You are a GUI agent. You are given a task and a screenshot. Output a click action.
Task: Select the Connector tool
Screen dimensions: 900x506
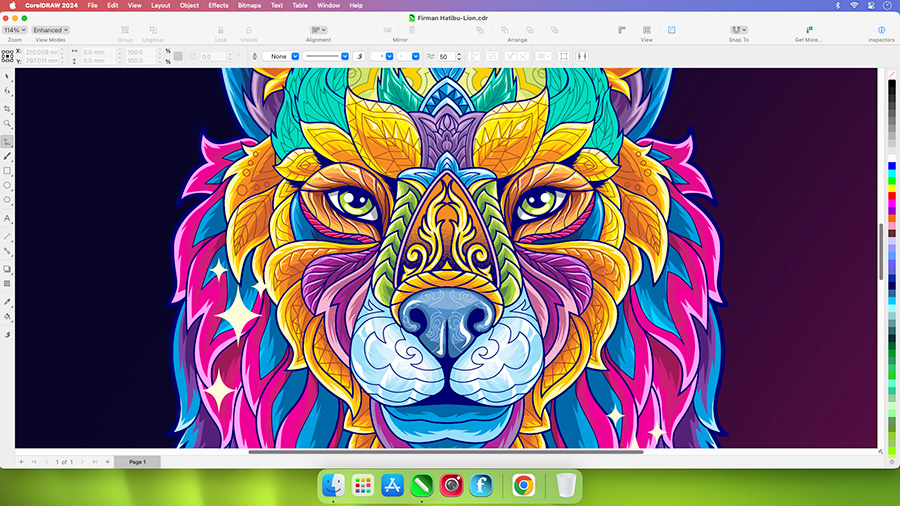click(x=7, y=251)
